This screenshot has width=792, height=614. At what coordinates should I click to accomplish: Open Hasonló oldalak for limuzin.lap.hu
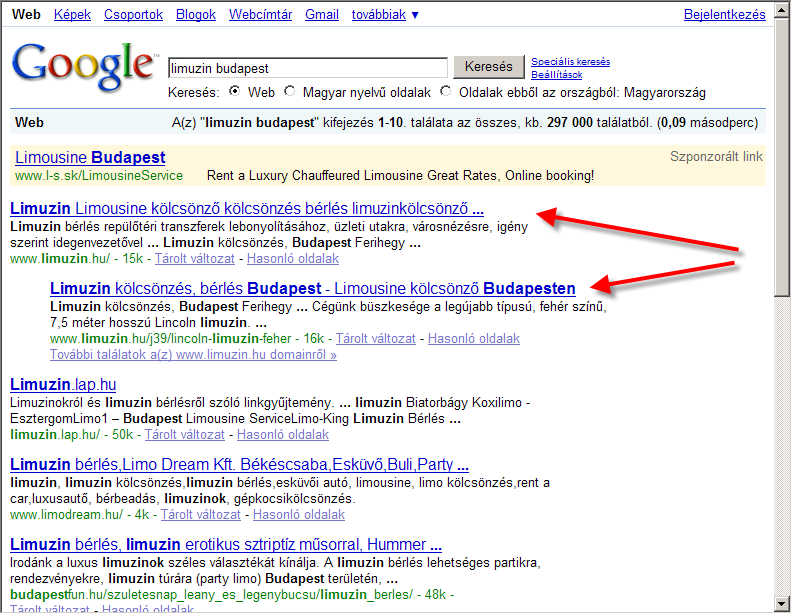(283, 434)
